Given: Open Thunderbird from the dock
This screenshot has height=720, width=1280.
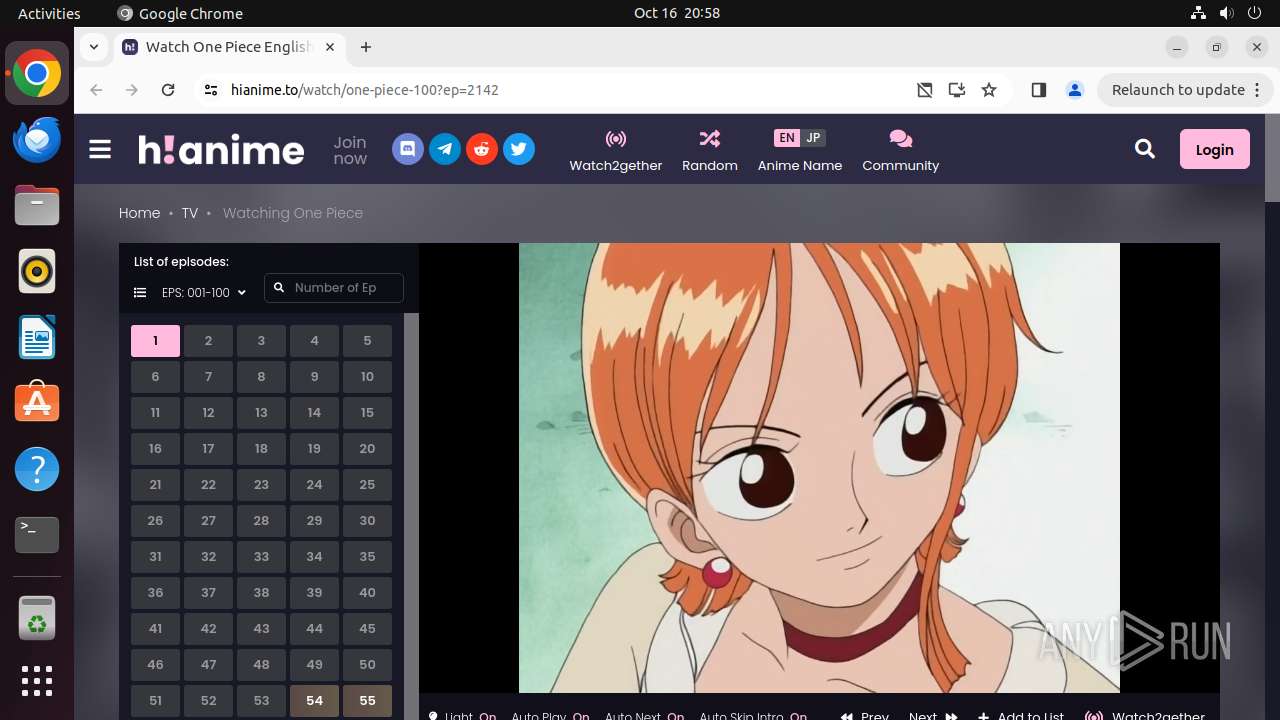Looking at the screenshot, I should click(37, 140).
